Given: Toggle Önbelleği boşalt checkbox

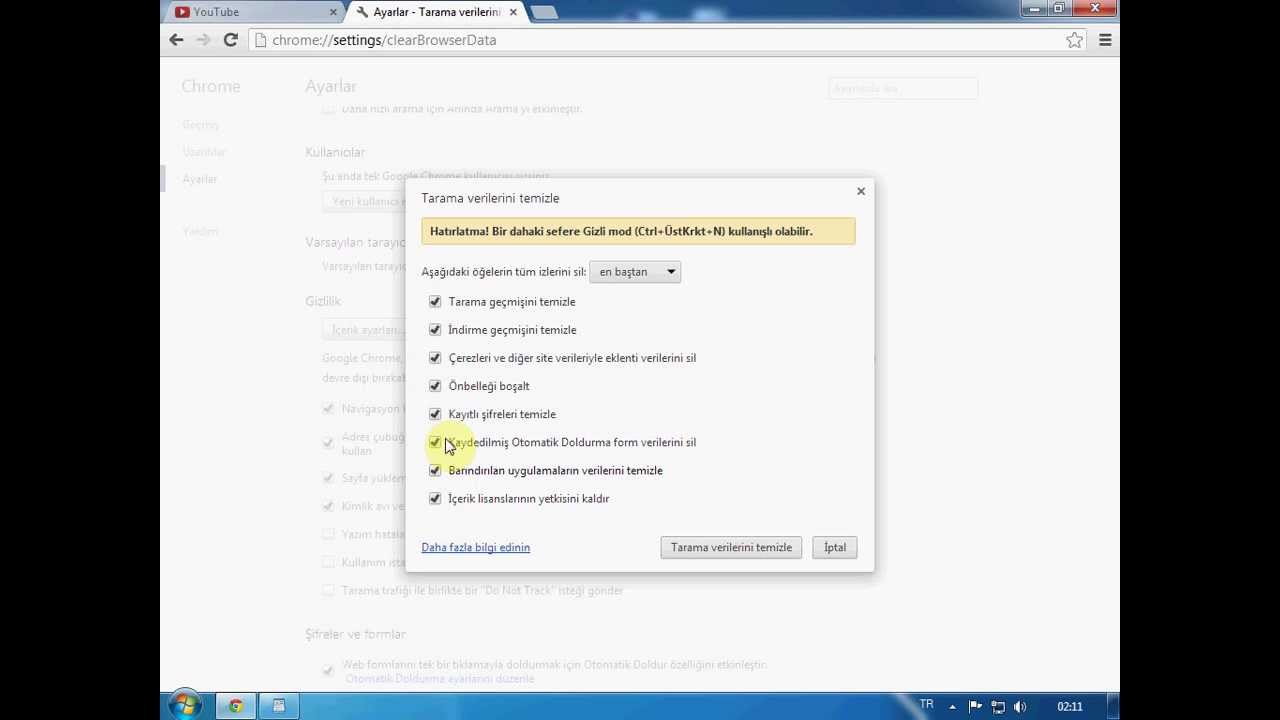Looking at the screenshot, I should click(435, 385).
